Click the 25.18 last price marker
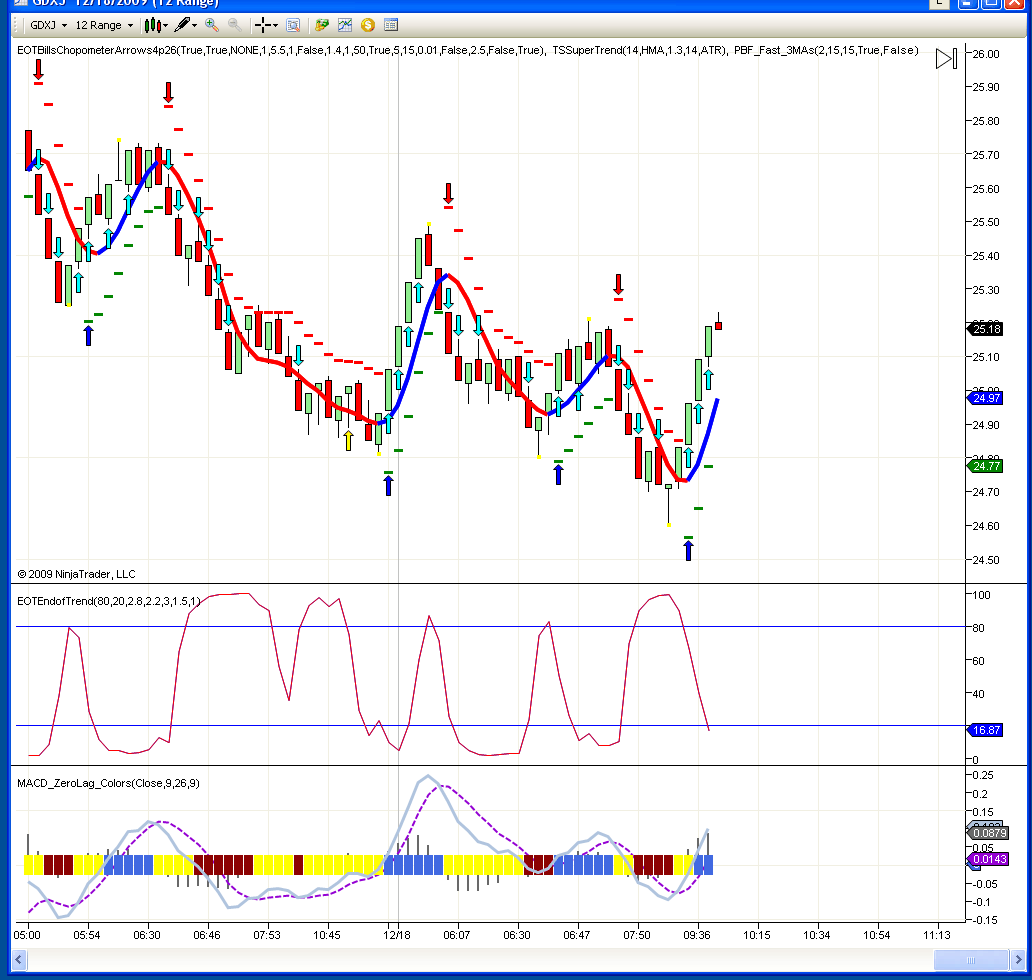 (x=985, y=329)
